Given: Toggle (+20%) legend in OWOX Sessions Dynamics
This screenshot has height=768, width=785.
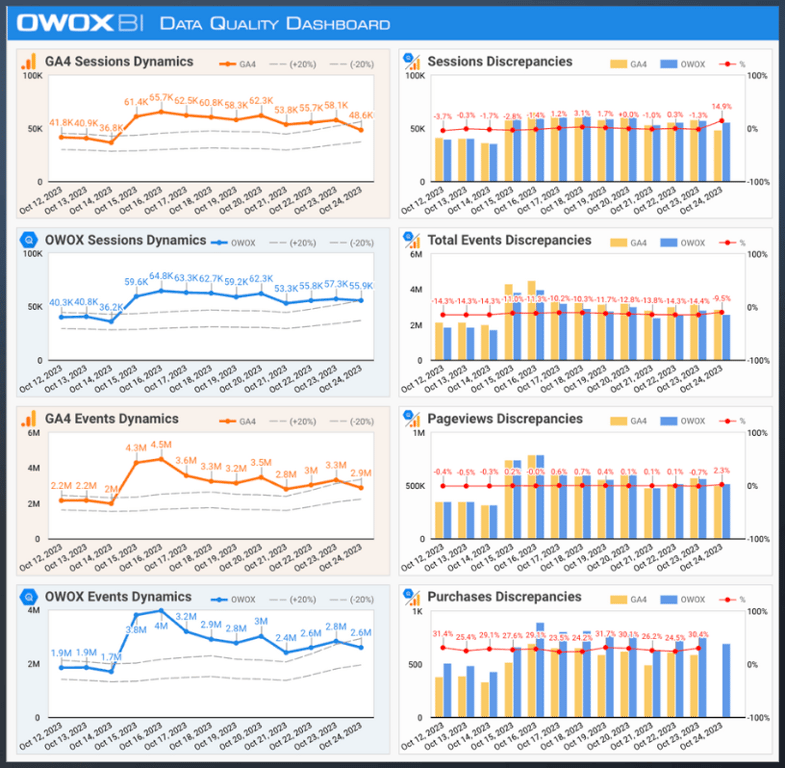Looking at the screenshot, I should 293,243.
